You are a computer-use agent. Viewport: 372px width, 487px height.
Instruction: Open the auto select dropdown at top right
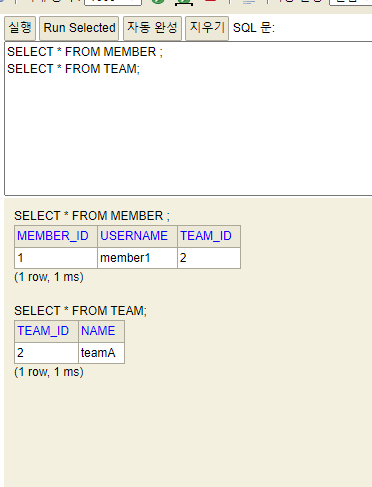[350, 2]
